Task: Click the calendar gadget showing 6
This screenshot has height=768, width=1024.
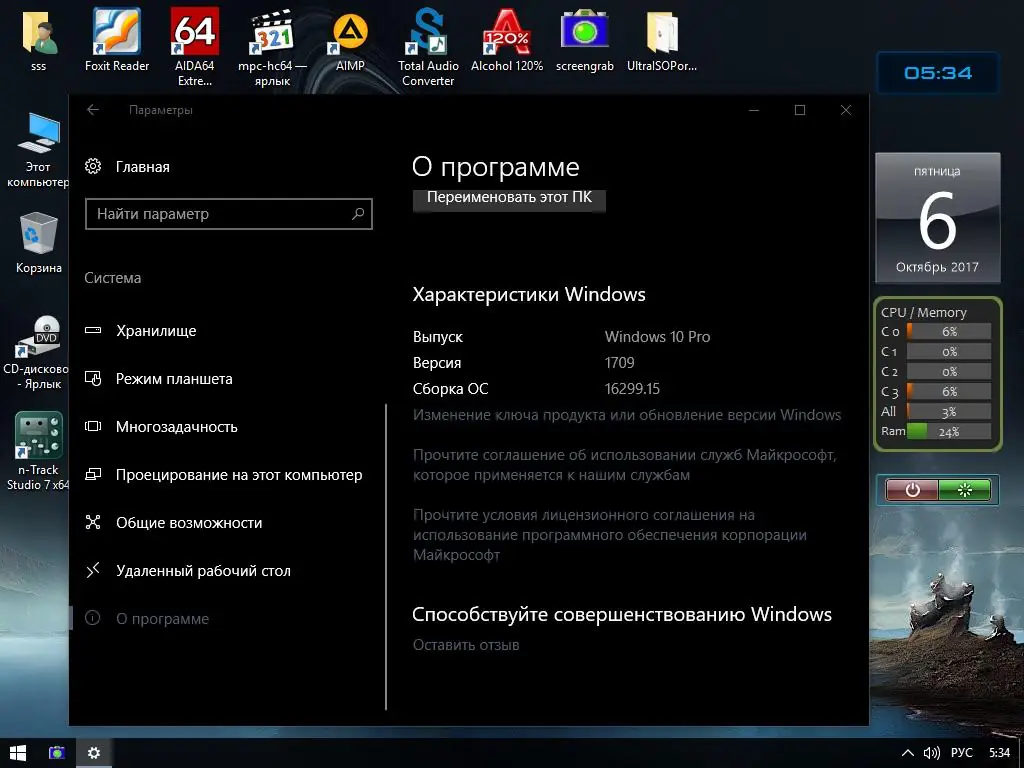Action: click(x=937, y=218)
